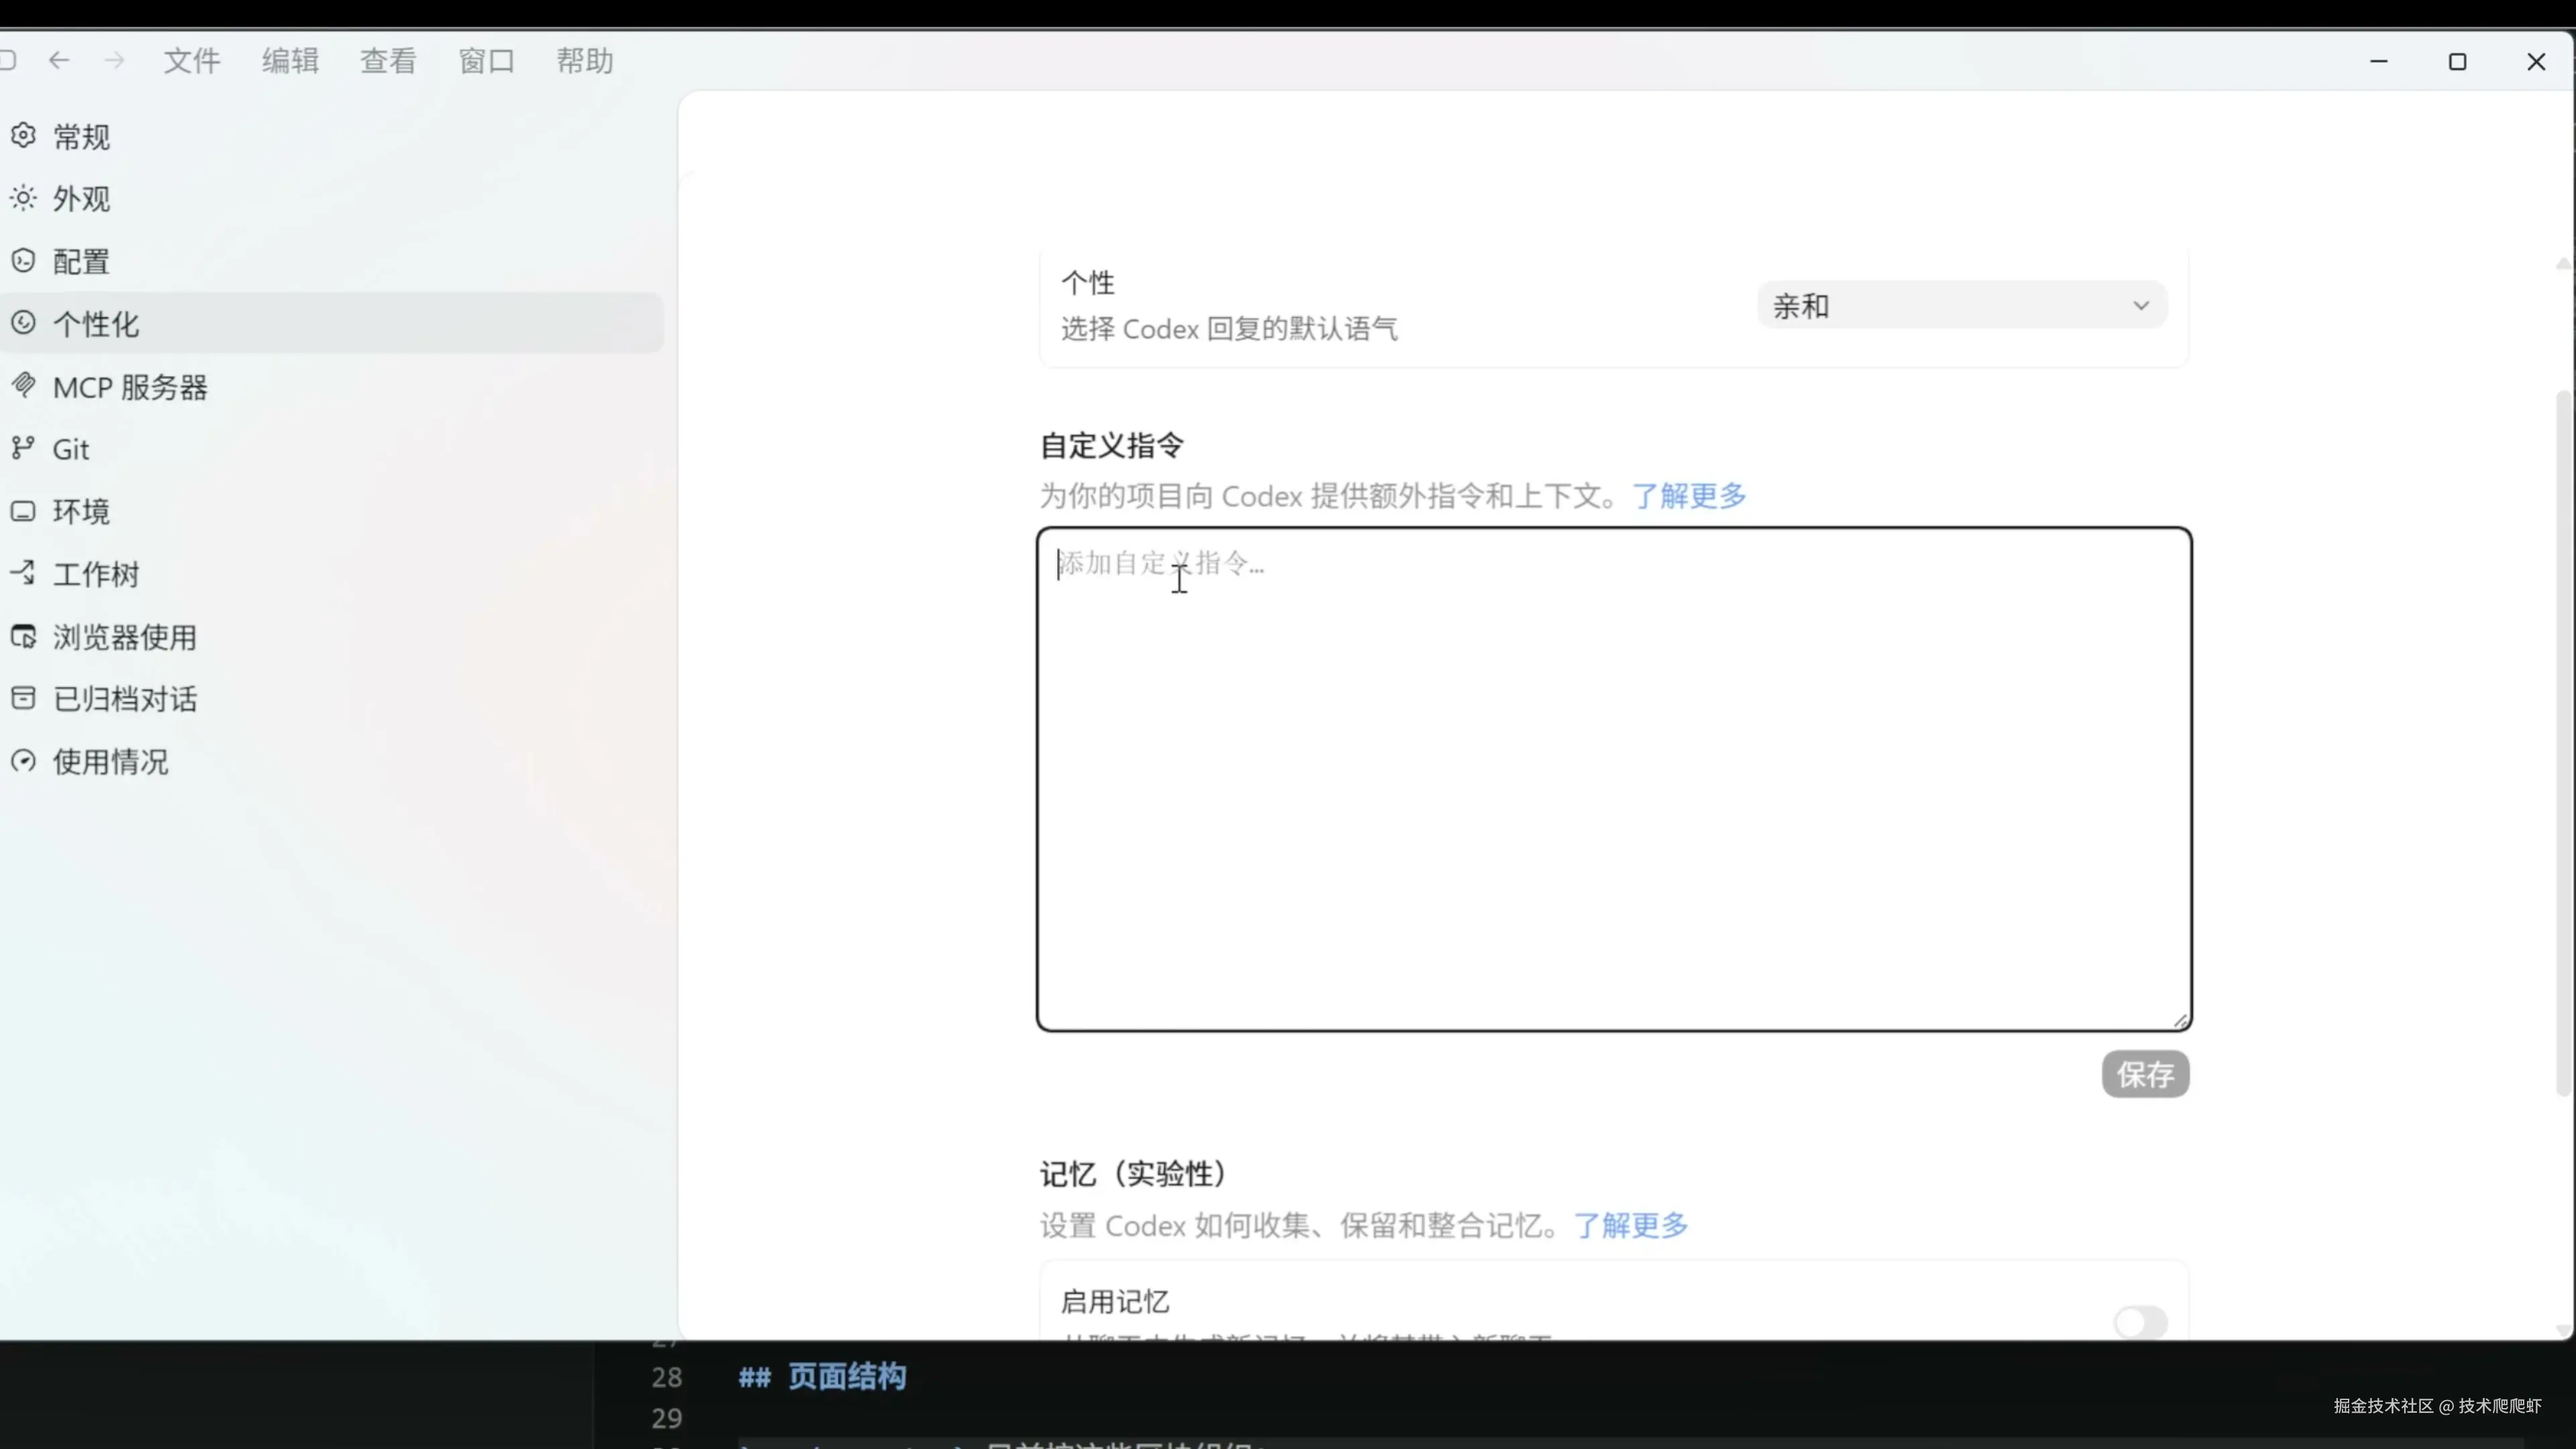Focus the 添加自定义指令 text area

click(1613, 780)
